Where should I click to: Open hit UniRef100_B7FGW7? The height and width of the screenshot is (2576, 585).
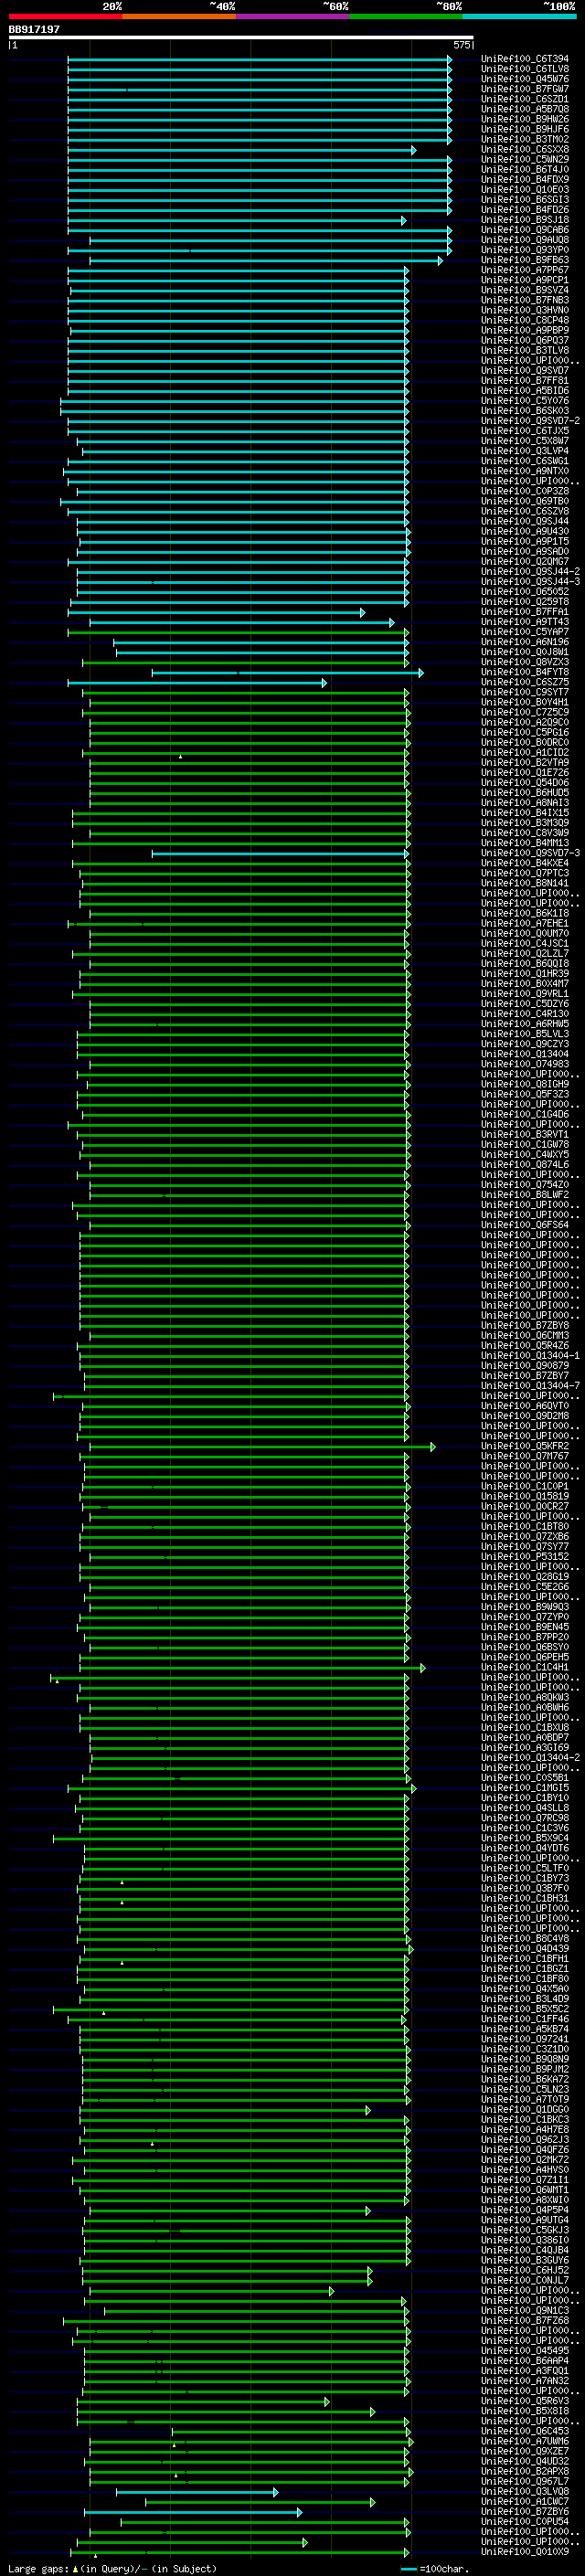(x=525, y=89)
